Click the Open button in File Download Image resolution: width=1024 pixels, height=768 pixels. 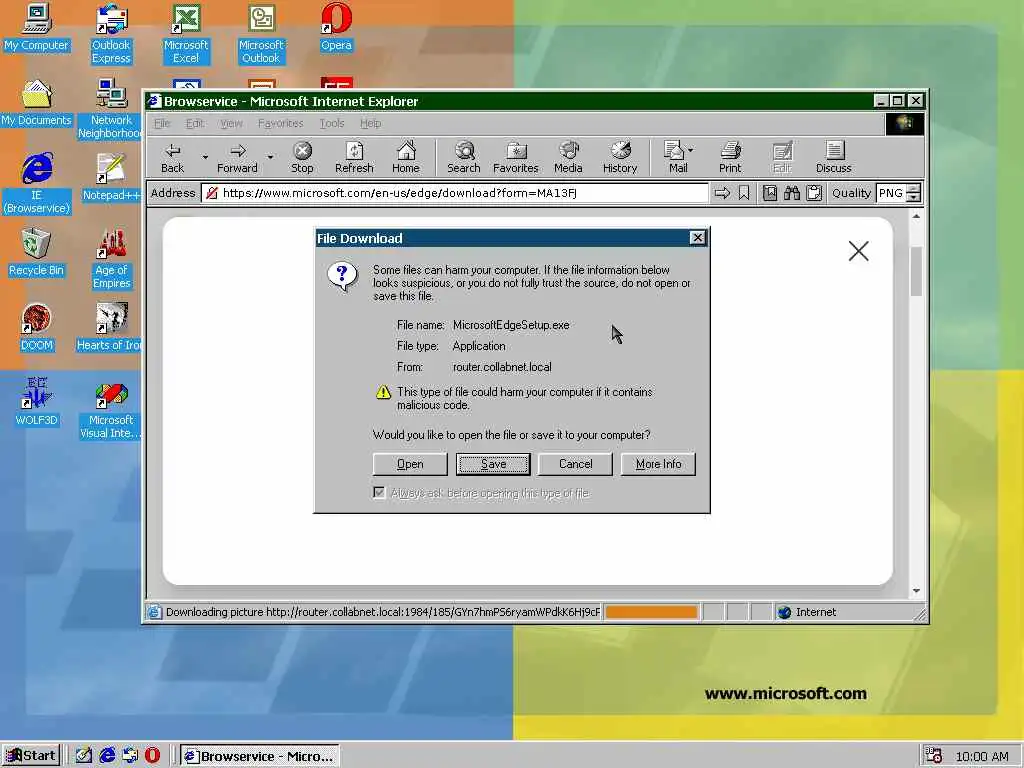pos(410,464)
